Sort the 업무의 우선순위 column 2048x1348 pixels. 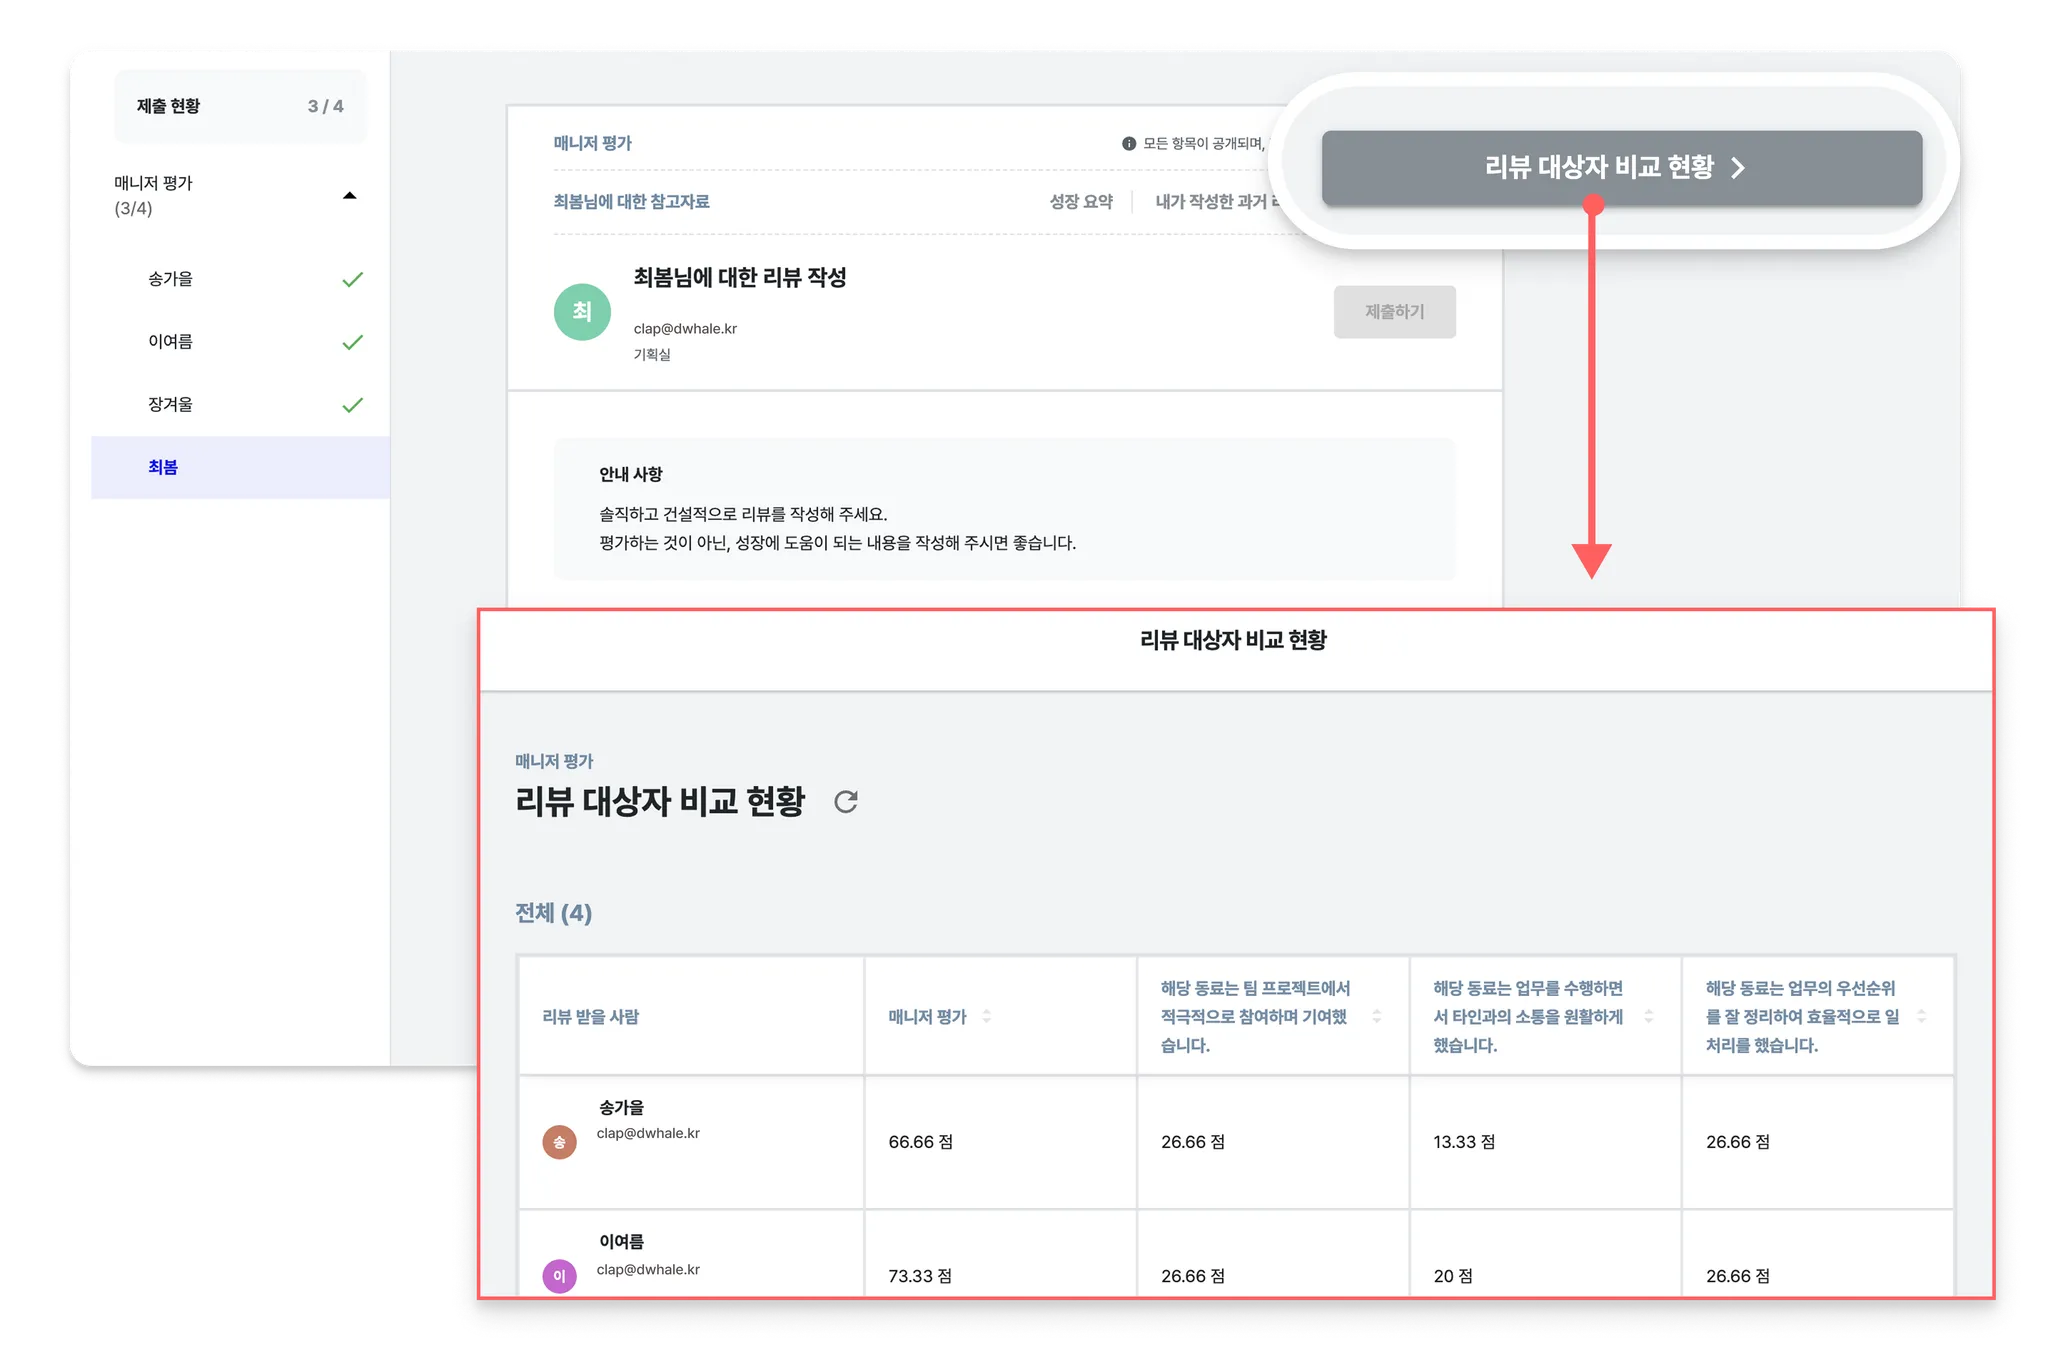pyautogui.click(x=1921, y=1016)
